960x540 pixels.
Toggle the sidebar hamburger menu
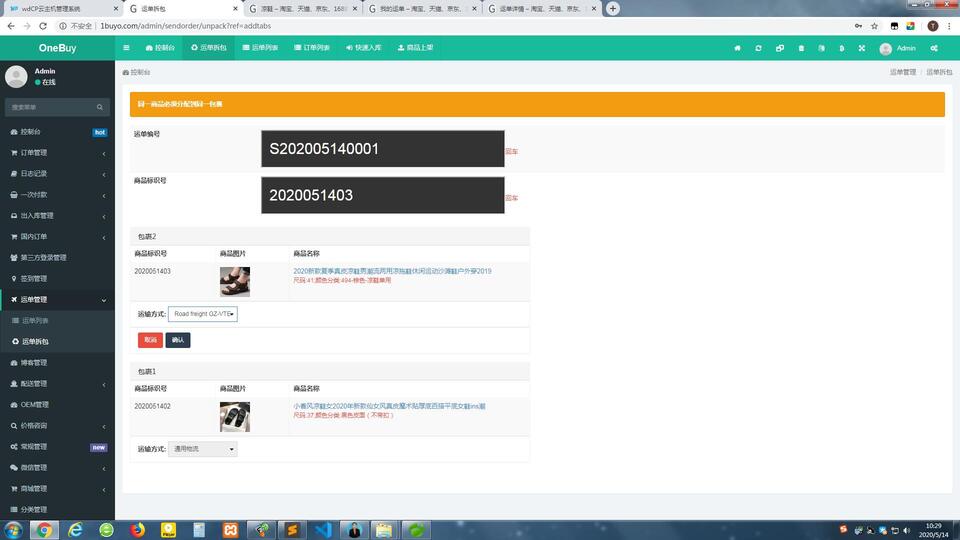coord(126,48)
